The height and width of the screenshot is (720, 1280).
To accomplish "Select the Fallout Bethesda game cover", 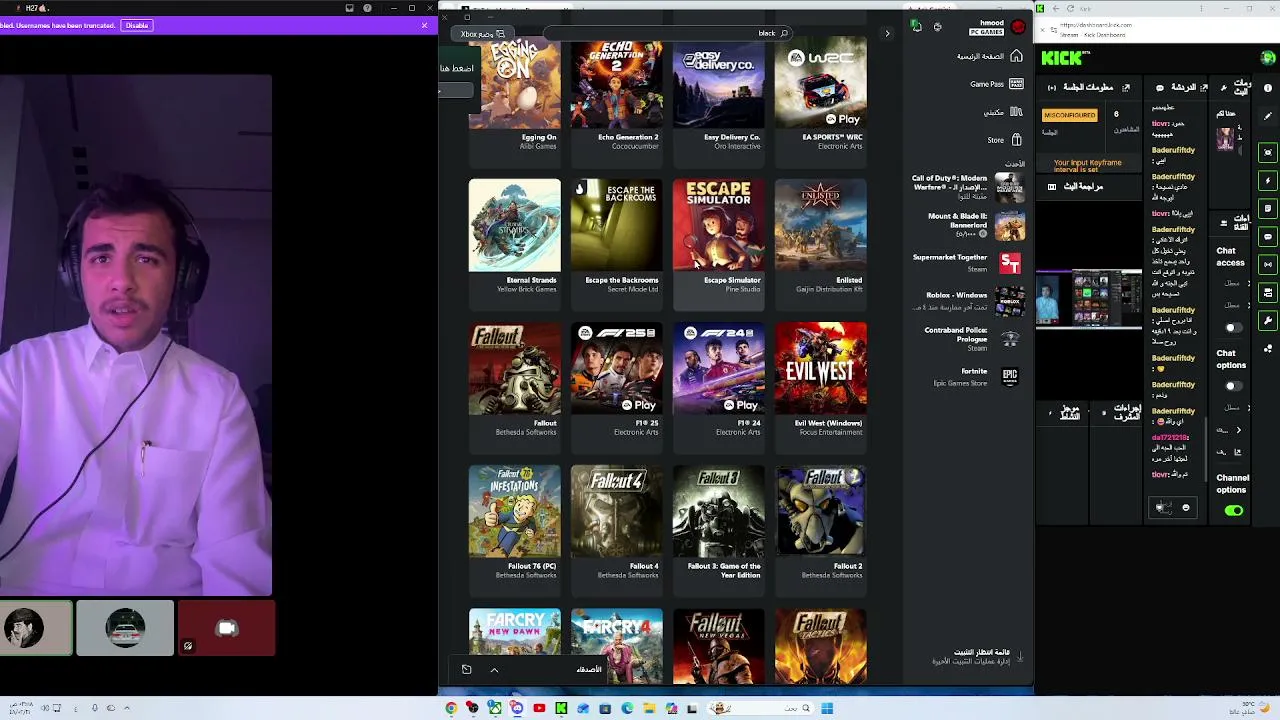I will pos(515,368).
